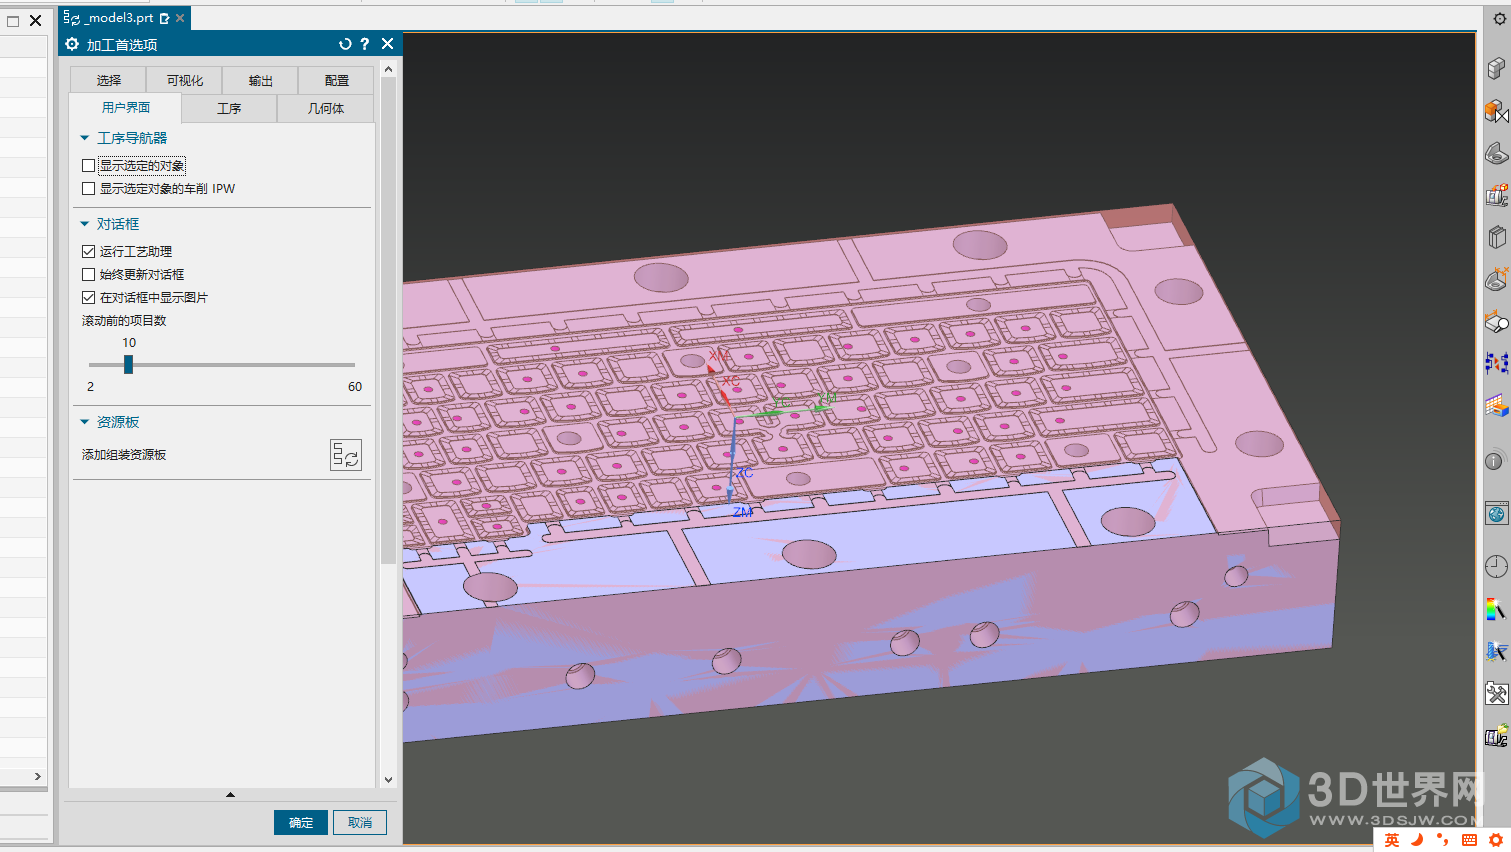Open blue process studio wand icon
The width and height of the screenshot is (1511, 852).
(x=1496, y=651)
